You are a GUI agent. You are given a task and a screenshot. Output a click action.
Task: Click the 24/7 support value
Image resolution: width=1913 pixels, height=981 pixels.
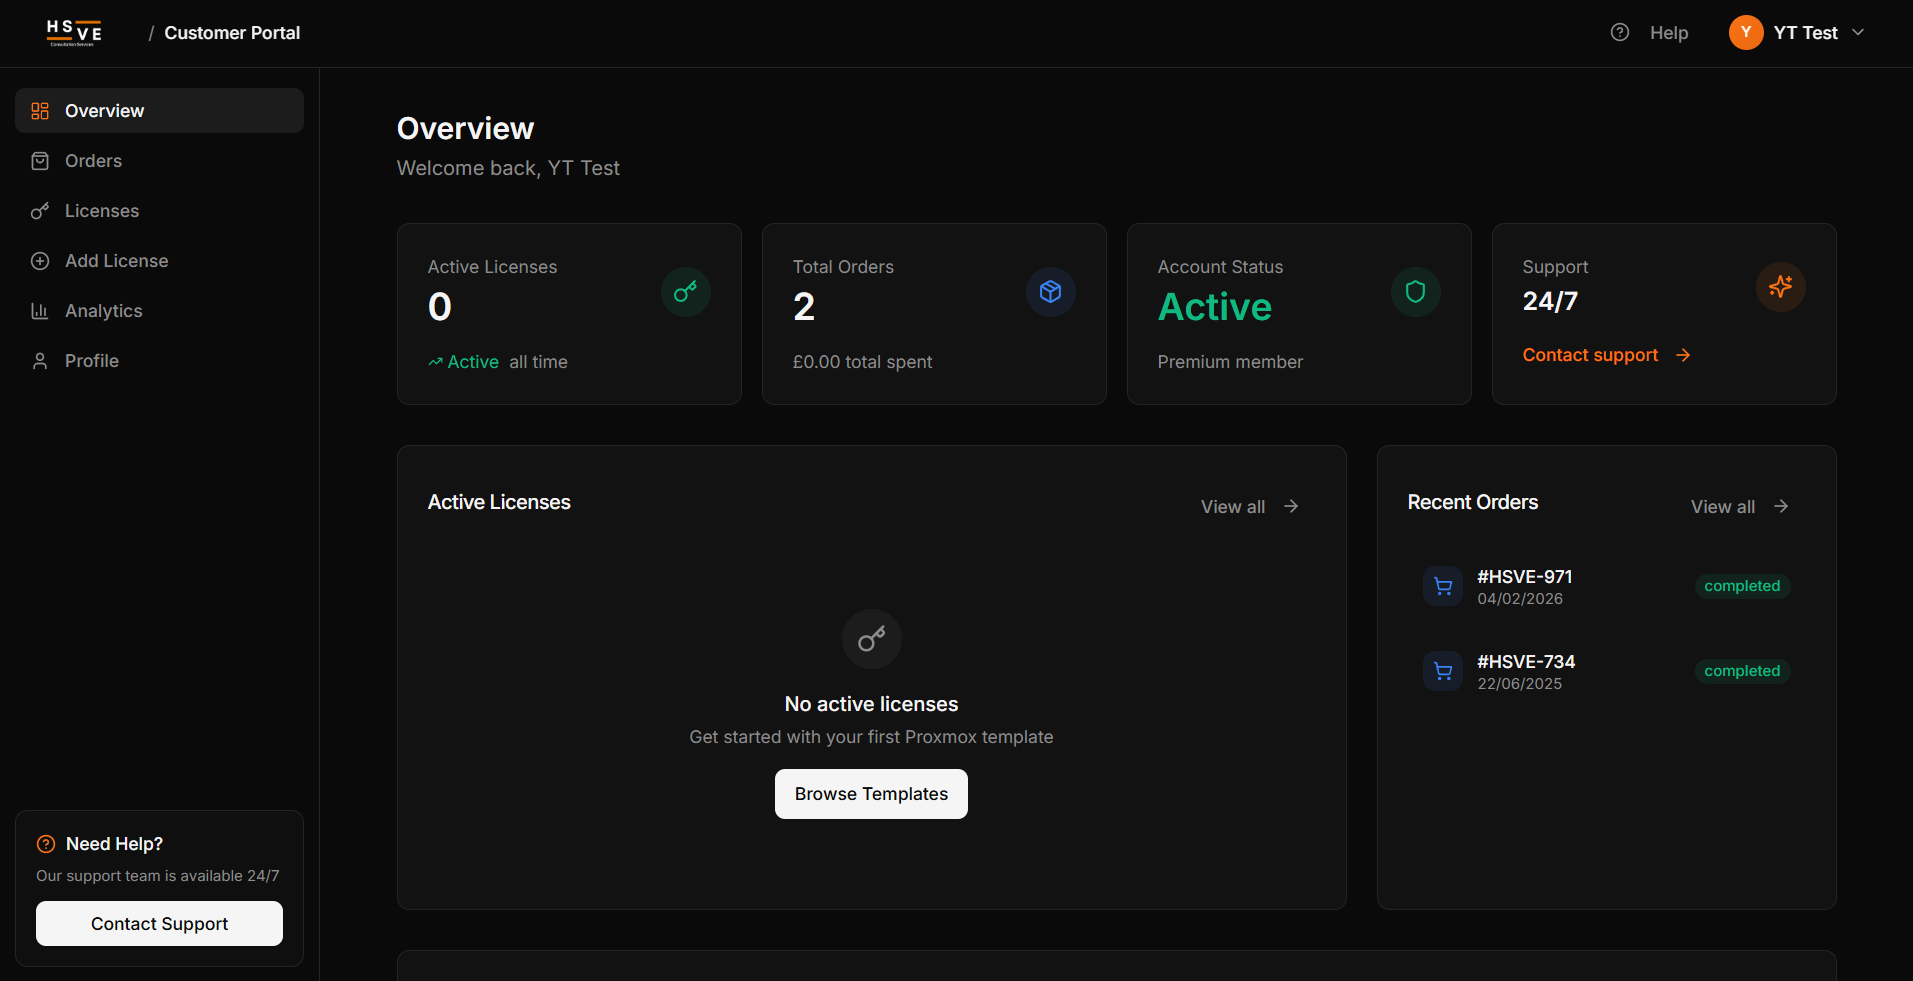click(x=1550, y=301)
